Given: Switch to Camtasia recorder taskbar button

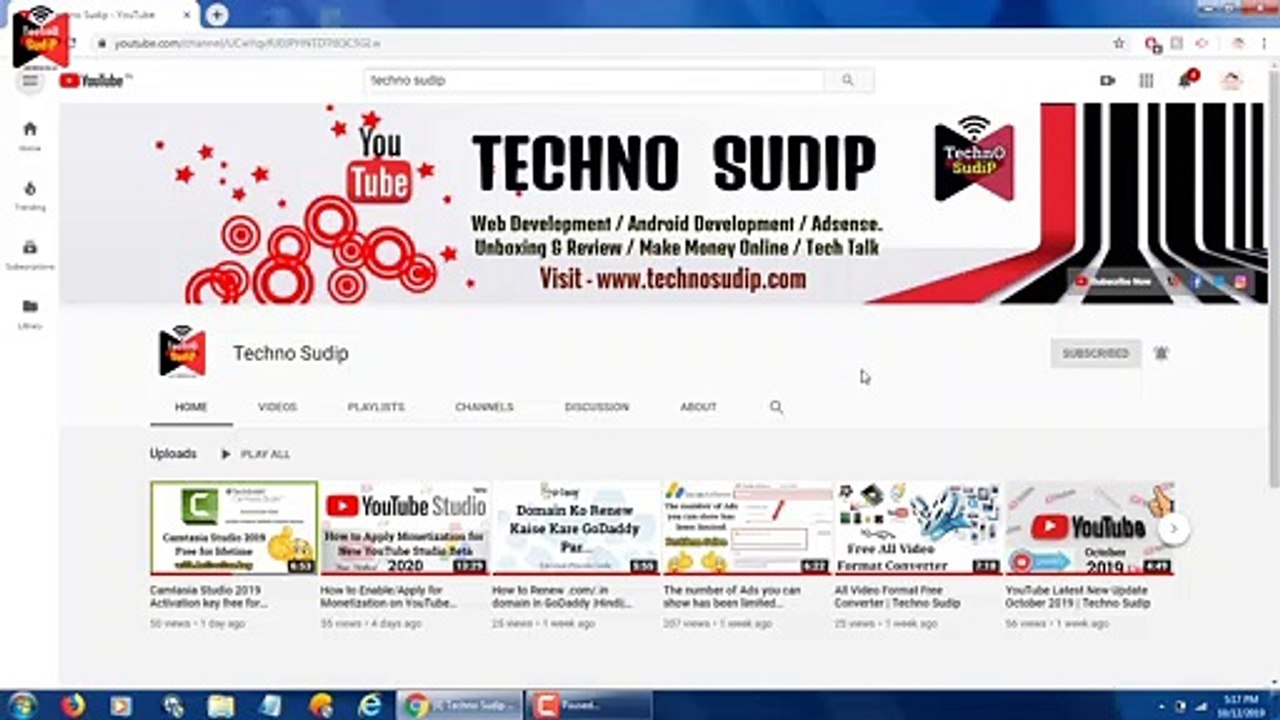Looking at the screenshot, I should (589, 705).
